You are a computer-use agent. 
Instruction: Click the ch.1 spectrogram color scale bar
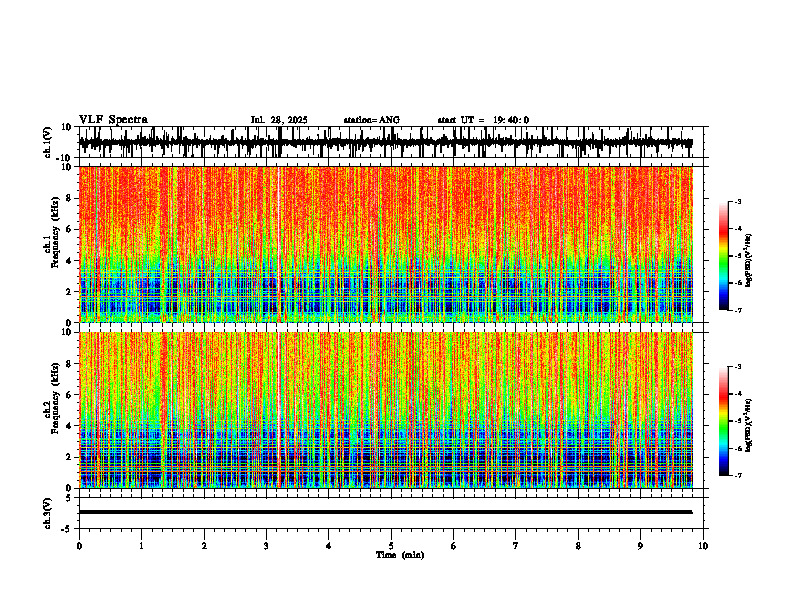(x=723, y=256)
